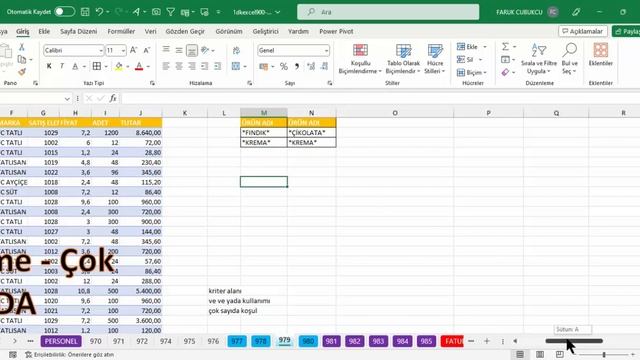Click the comma style icon

click(x=297, y=66)
